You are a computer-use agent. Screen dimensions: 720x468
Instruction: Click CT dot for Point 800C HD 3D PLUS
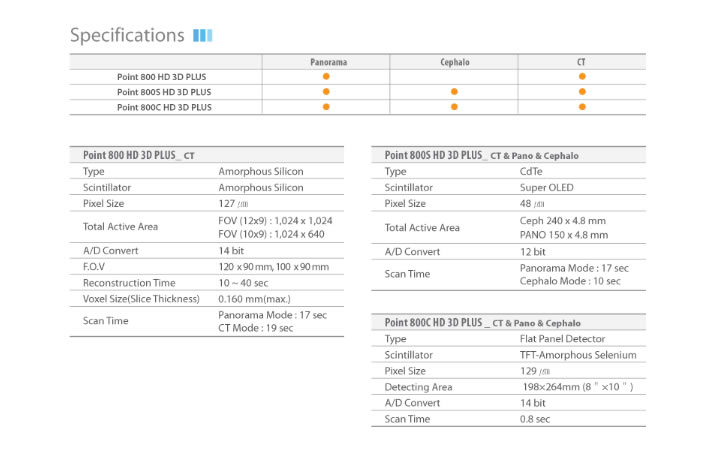coord(582,107)
